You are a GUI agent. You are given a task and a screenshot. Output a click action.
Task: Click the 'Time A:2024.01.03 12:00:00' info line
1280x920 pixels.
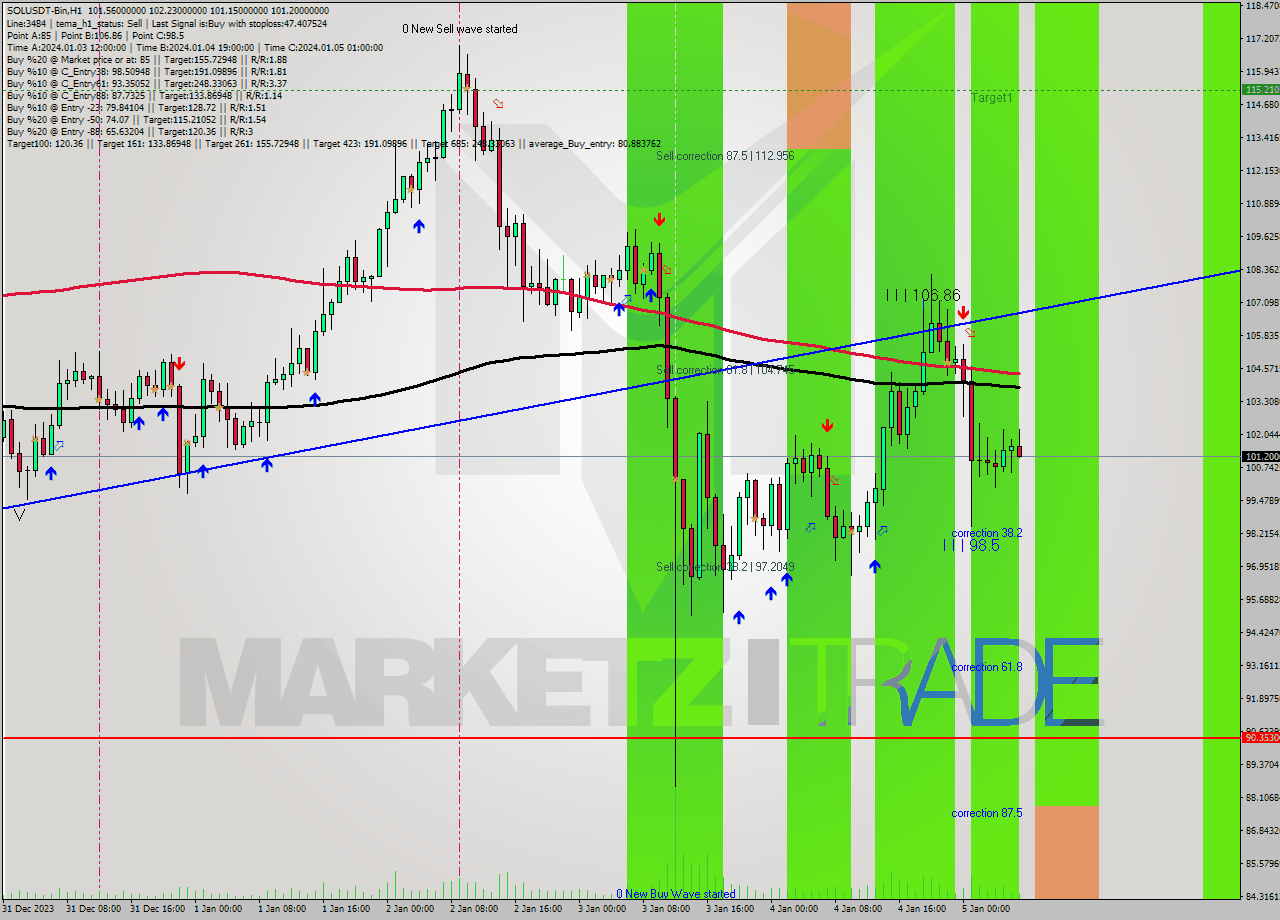pyautogui.click(x=195, y=47)
